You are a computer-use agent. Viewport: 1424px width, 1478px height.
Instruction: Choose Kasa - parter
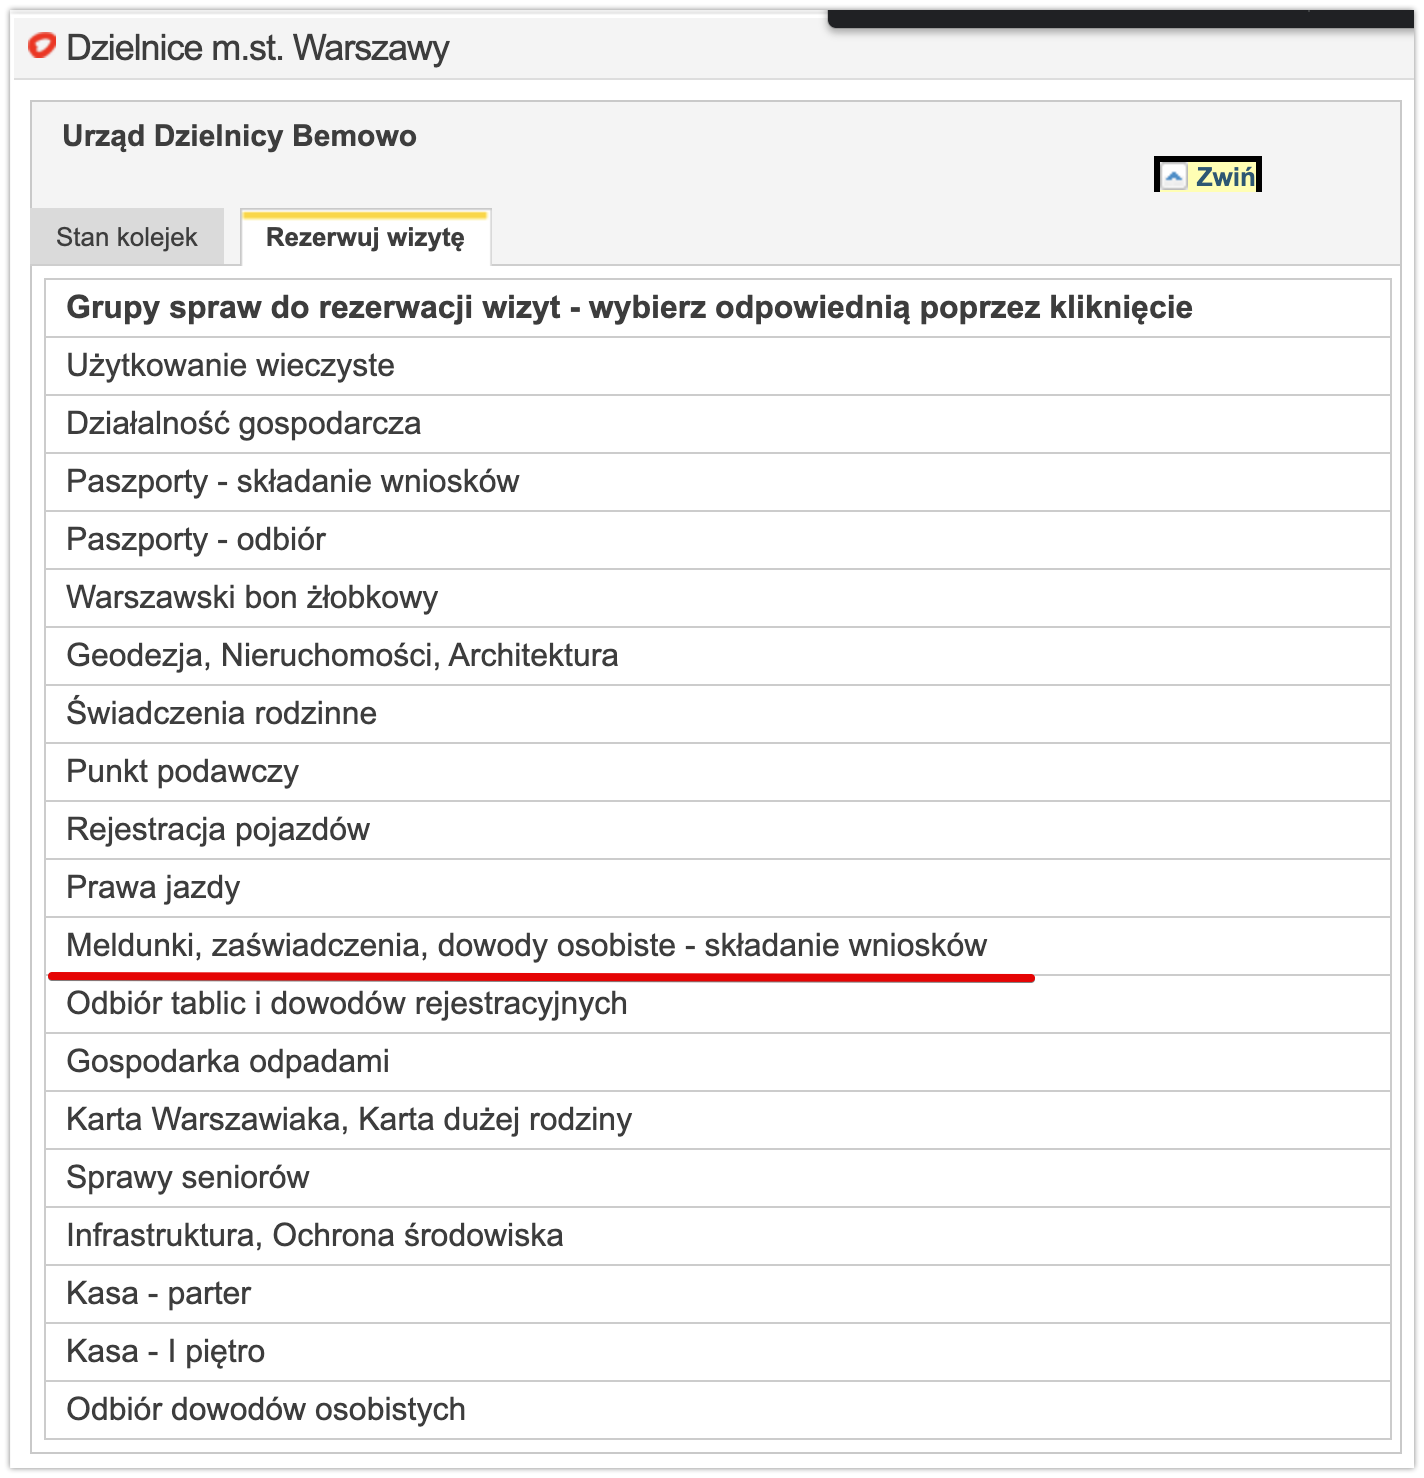(x=718, y=1294)
